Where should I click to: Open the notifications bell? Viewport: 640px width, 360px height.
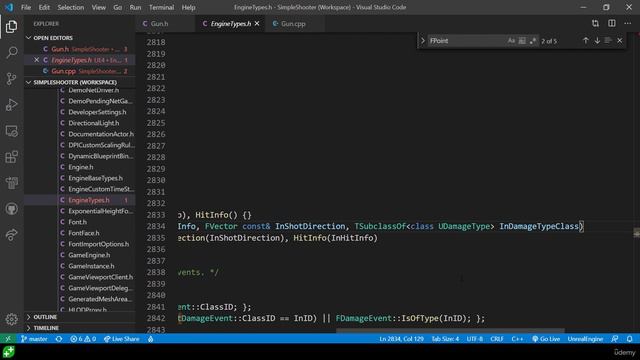(629, 339)
